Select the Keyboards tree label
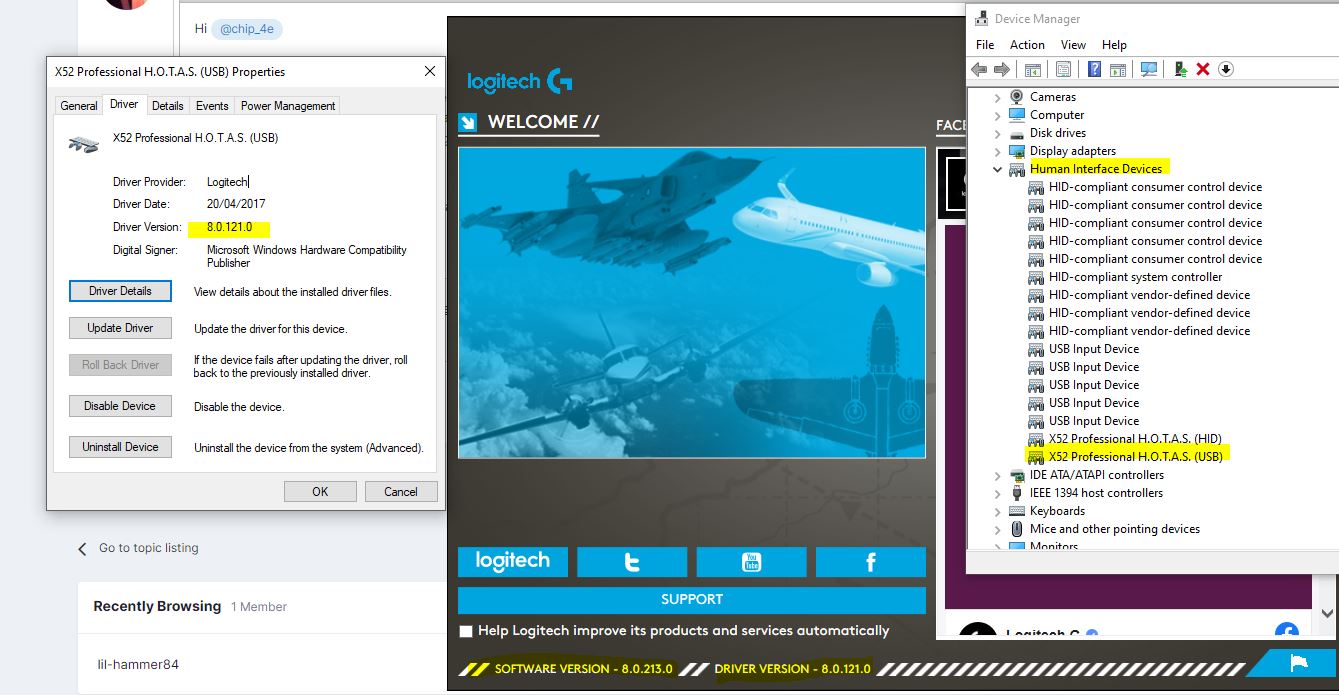The image size is (1339, 695). coord(1057,511)
